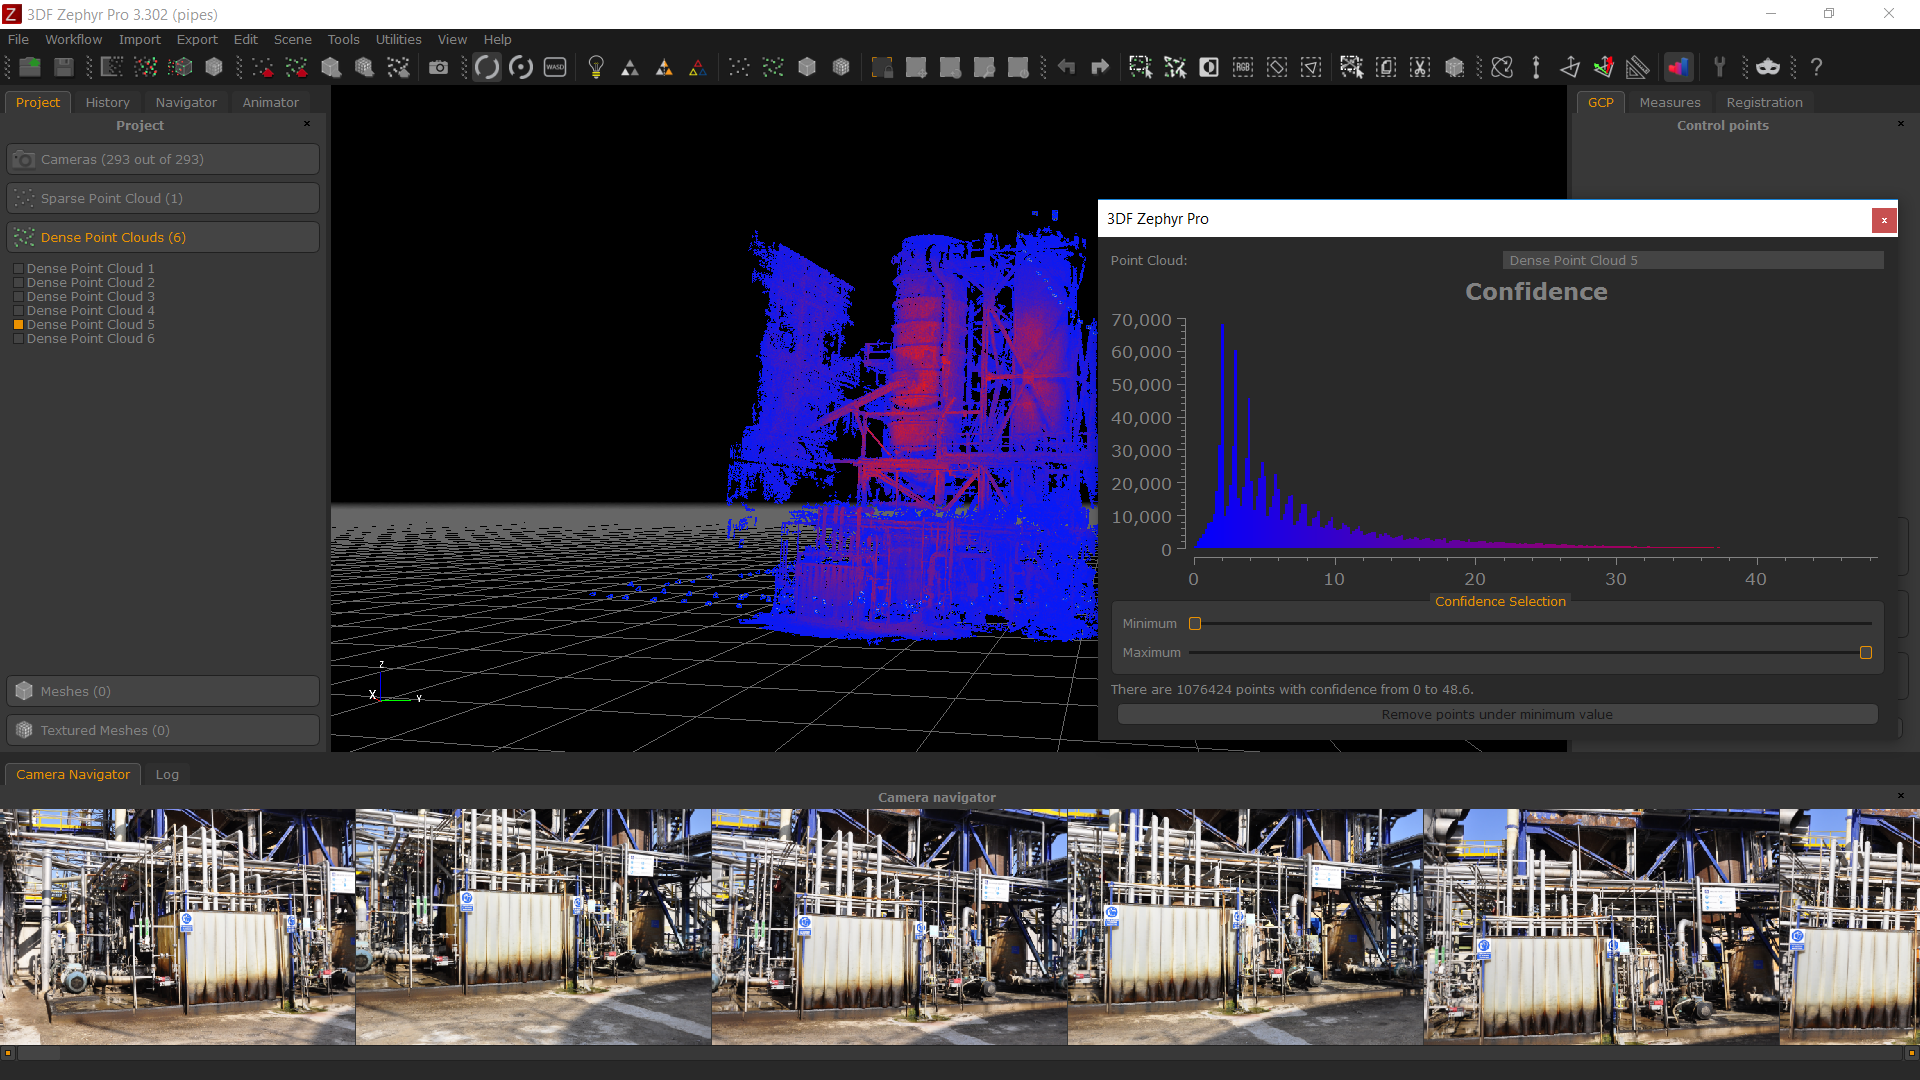Click the axis alignment icon
Screen dimensions: 1920x1080
1603,67
